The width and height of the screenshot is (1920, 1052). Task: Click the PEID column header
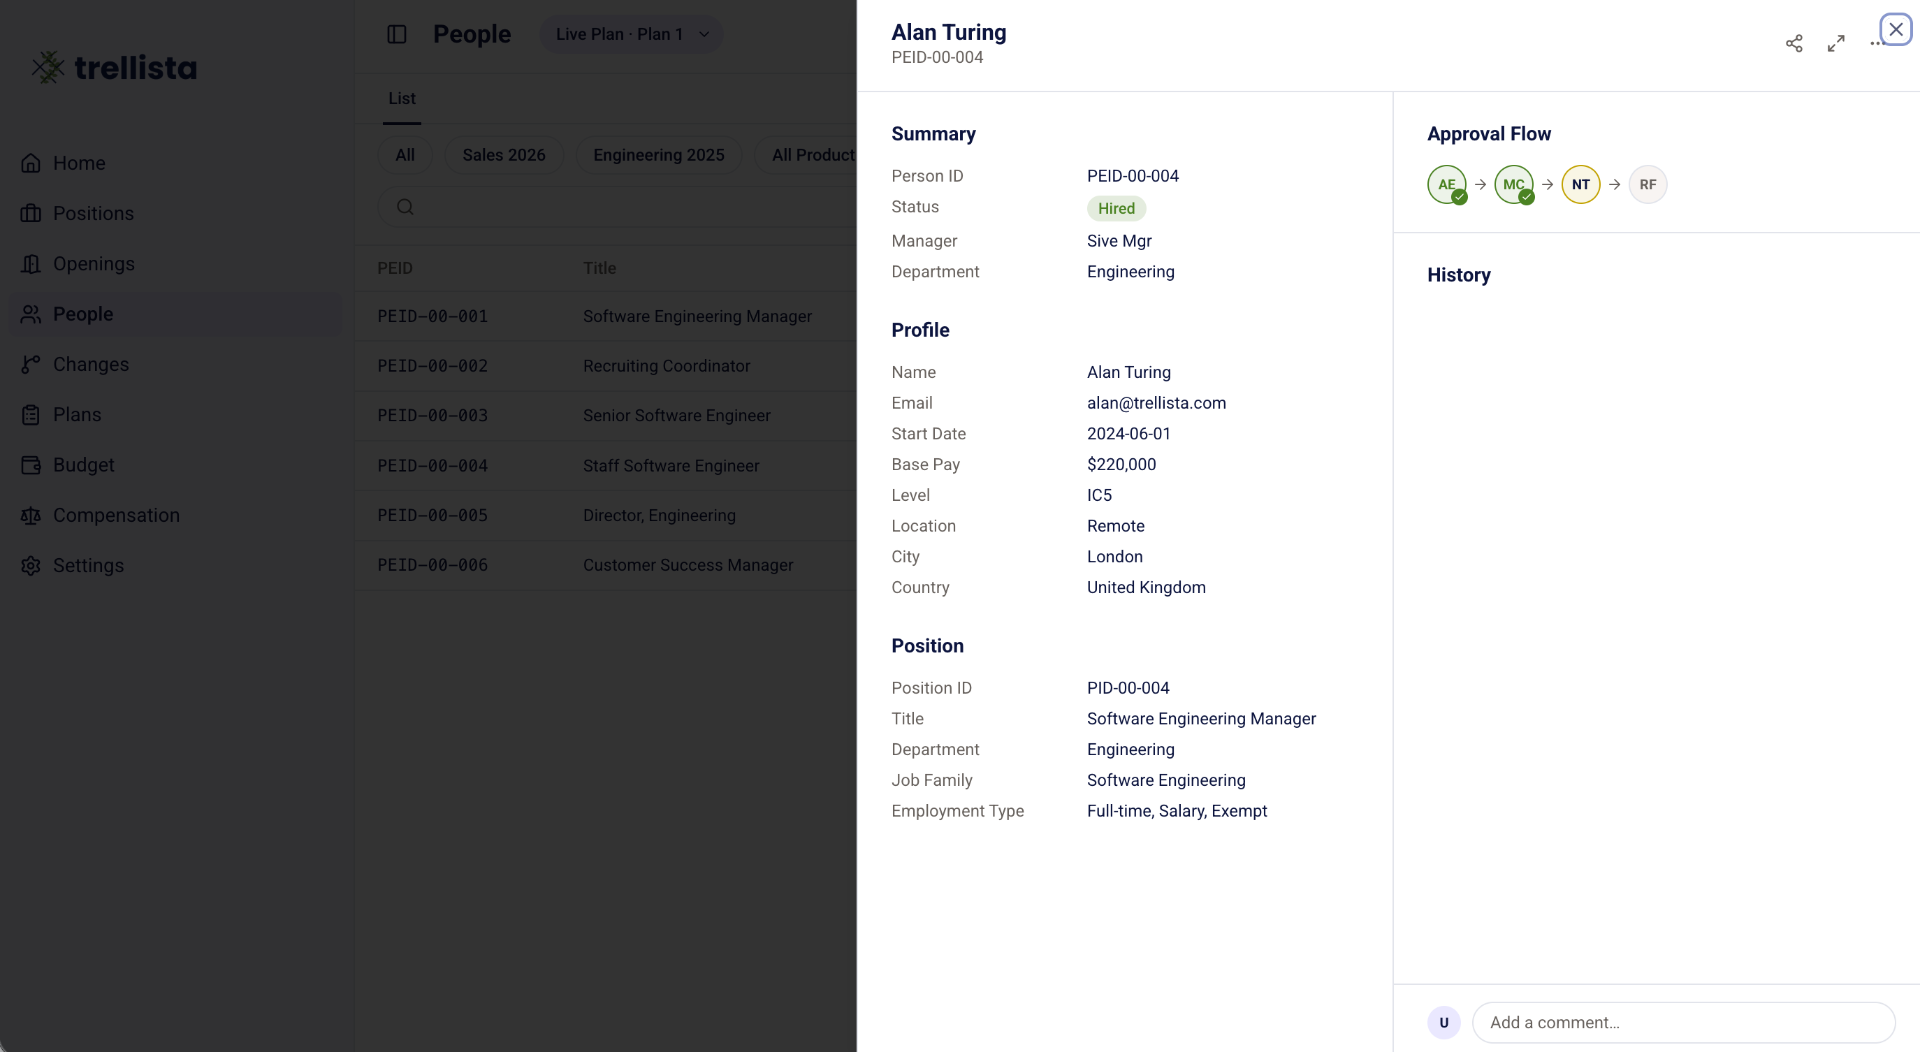point(395,268)
